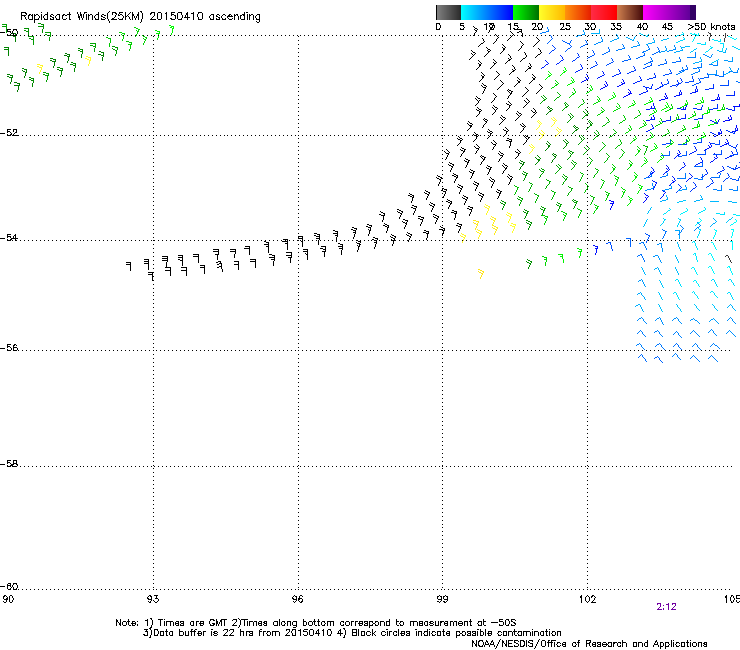Click the latitude label '-60'
Screen dimensions: 740x650
tap(9, 587)
